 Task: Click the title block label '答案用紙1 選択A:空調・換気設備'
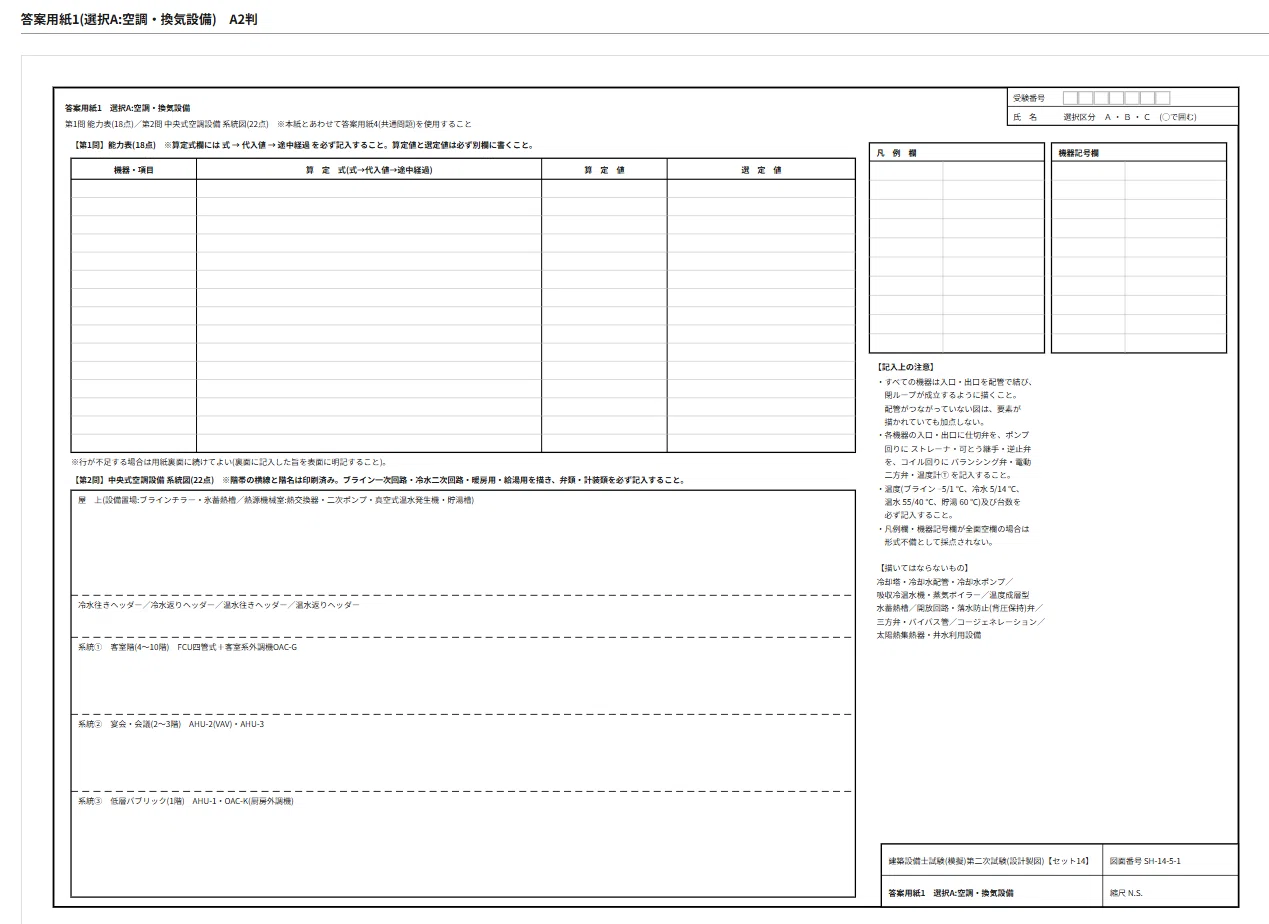[x=951, y=893]
